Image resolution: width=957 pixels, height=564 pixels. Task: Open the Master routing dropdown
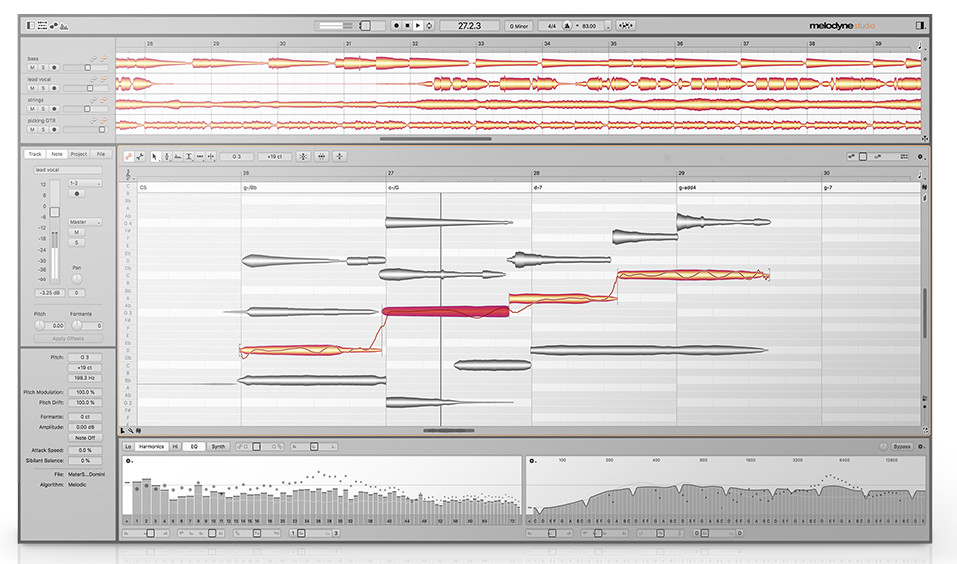85,222
